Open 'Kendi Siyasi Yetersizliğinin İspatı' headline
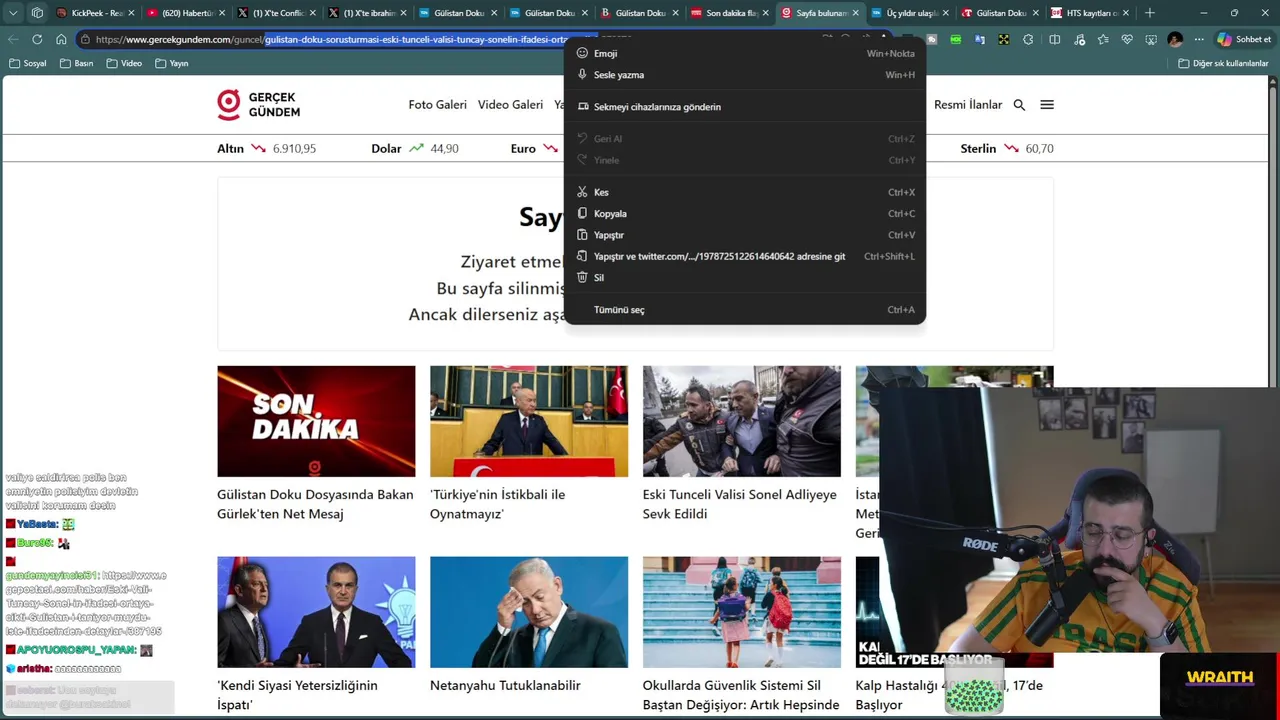The width and height of the screenshot is (1280, 720). coord(297,695)
